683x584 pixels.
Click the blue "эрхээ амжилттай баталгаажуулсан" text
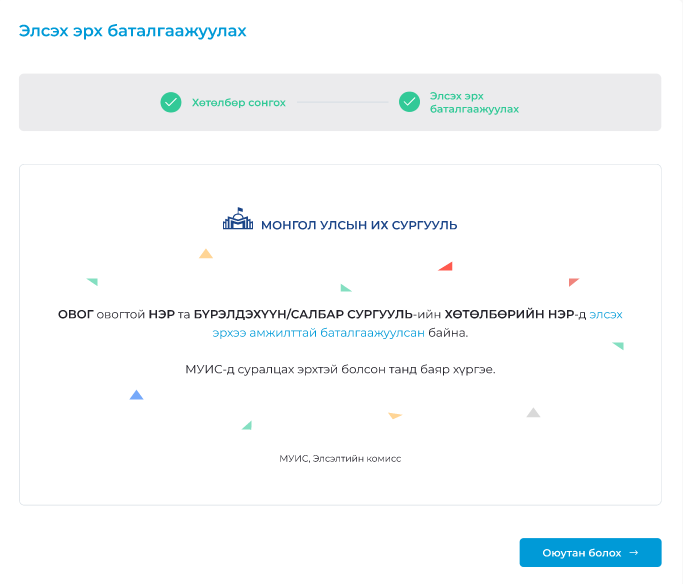click(x=318, y=333)
